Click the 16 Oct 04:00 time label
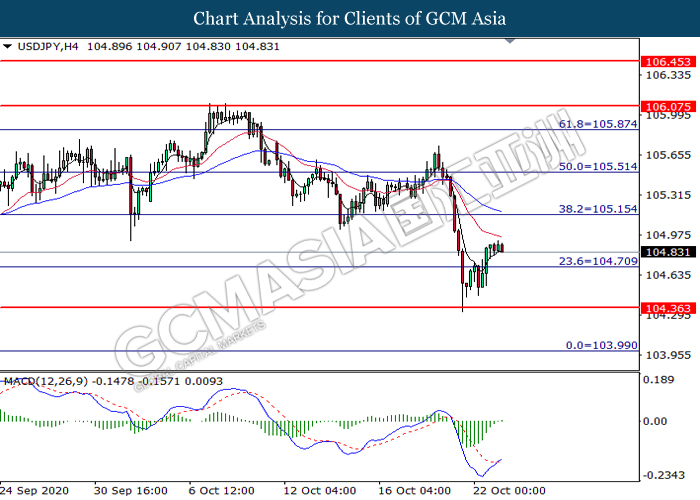Image resolution: width=700 pixels, height=500 pixels. (415, 491)
